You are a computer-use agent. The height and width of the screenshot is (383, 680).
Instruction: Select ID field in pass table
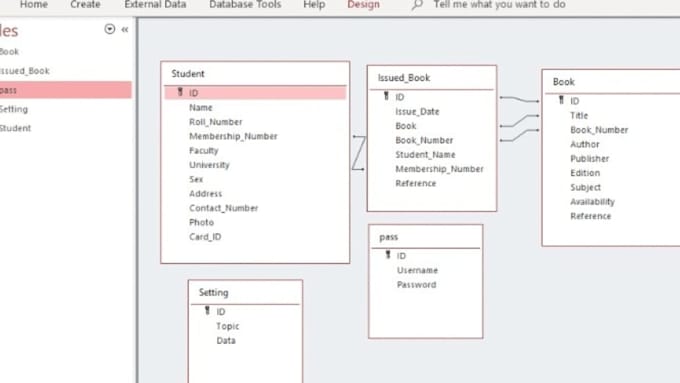[x=402, y=256]
